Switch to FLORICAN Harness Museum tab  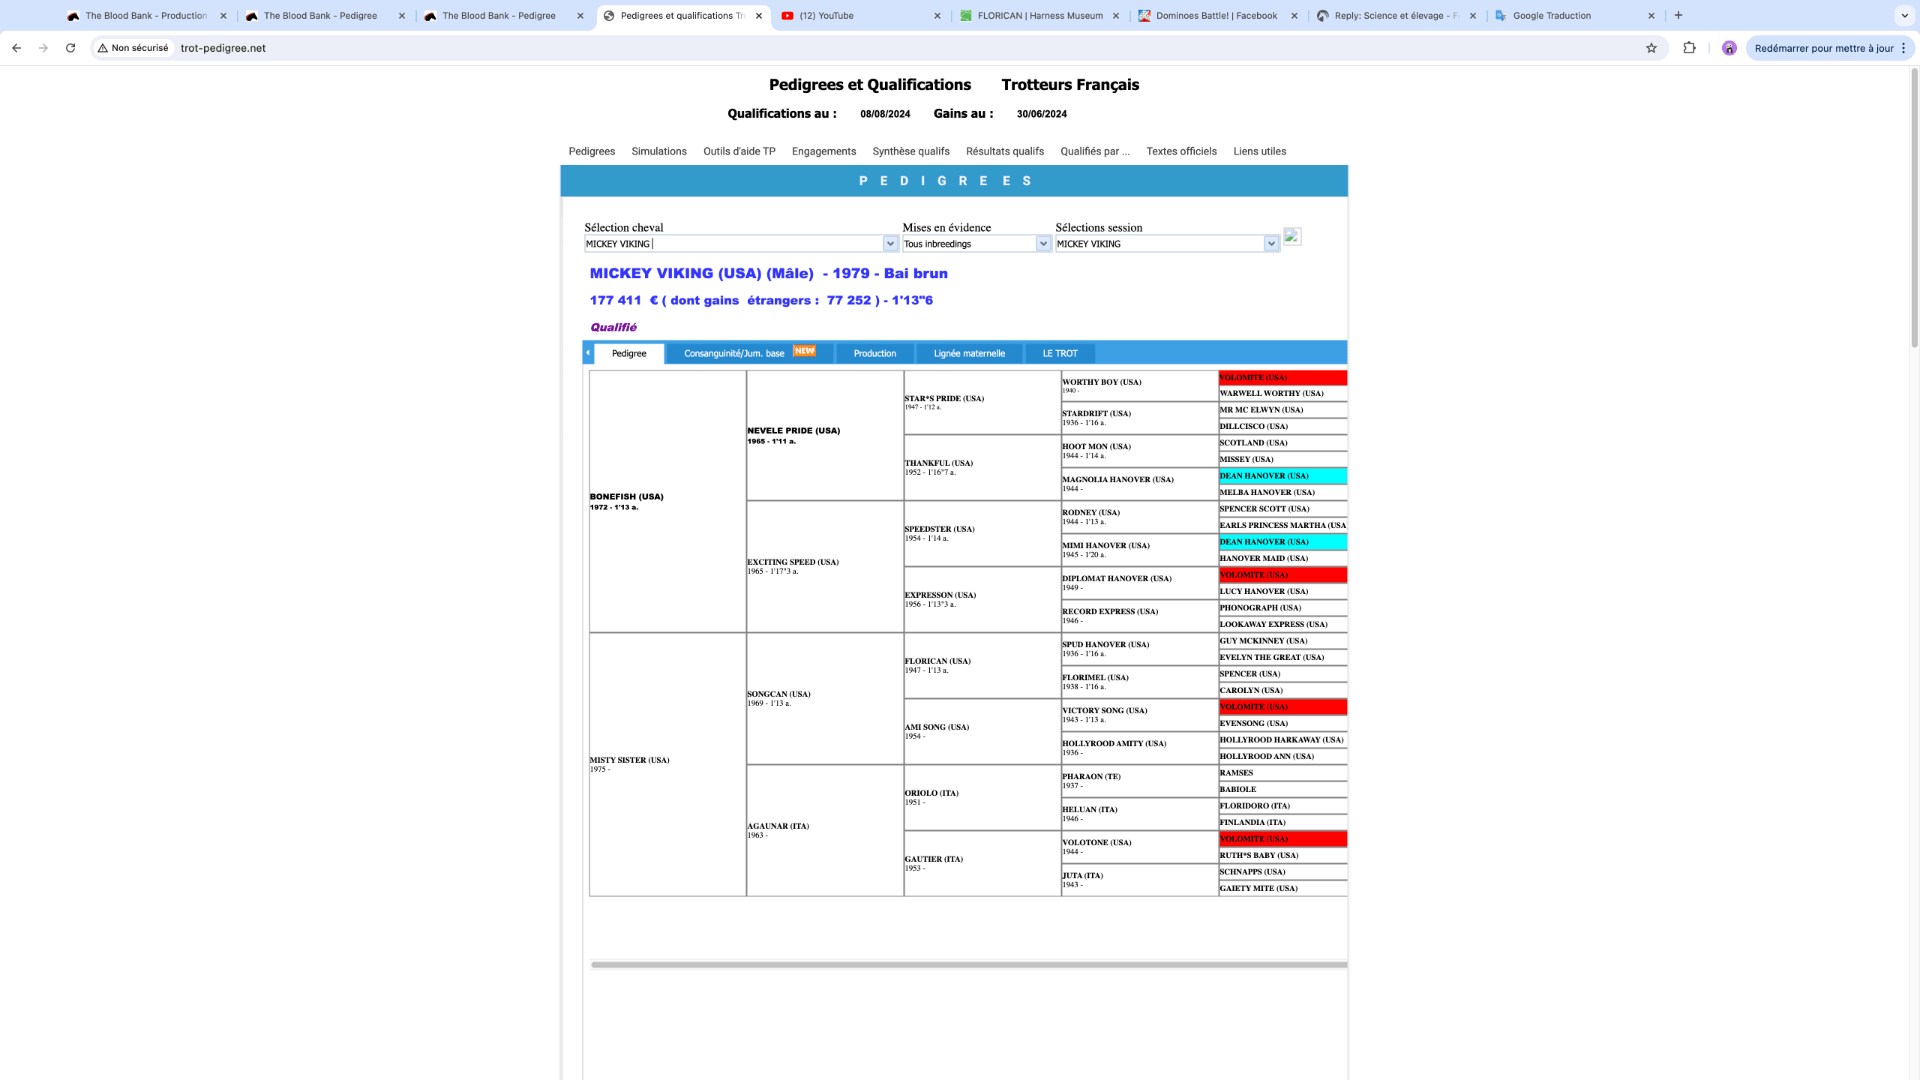tap(1040, 16)
